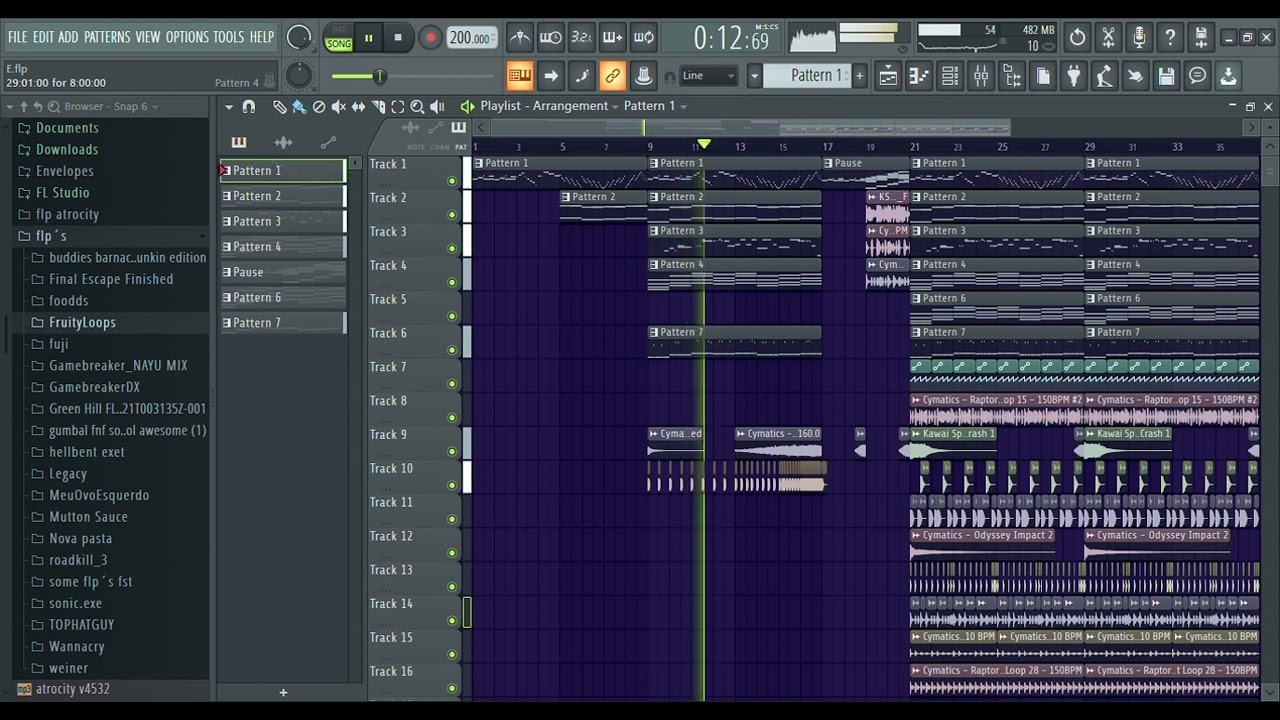Click the scissors cut icon
This screenshot has height=720, width=1280.
click(1108, 38)
